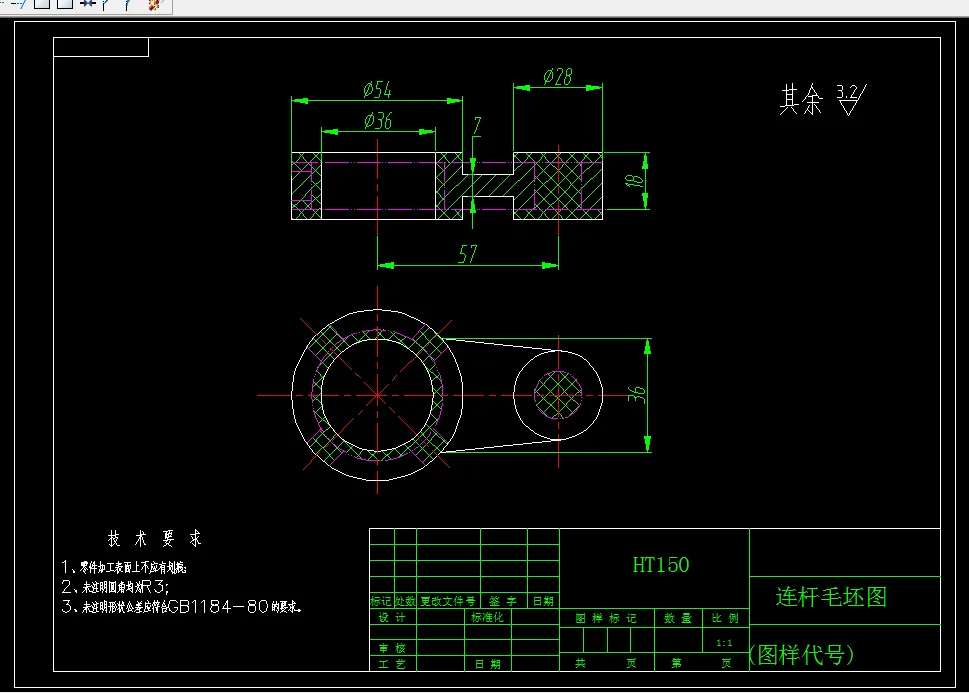Click the 共 page count label
This screenshot has width=969, height=693.
click(581, 663)
